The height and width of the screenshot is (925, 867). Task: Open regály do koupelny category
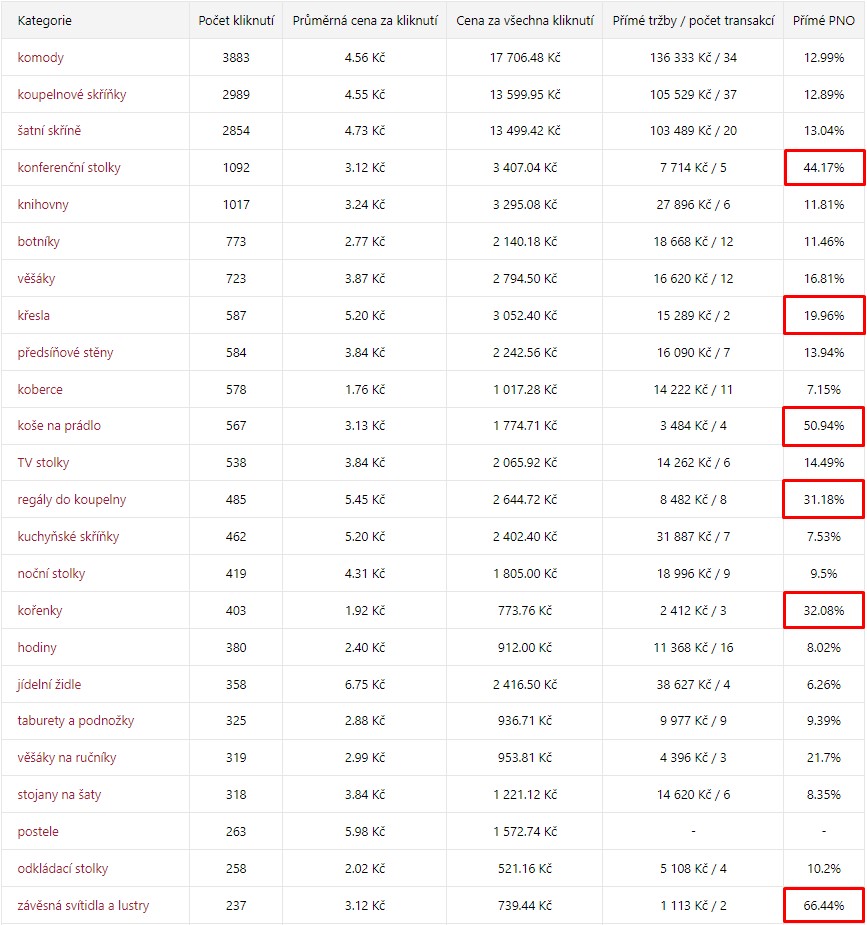pyautogui.click(x=72, y=500)
